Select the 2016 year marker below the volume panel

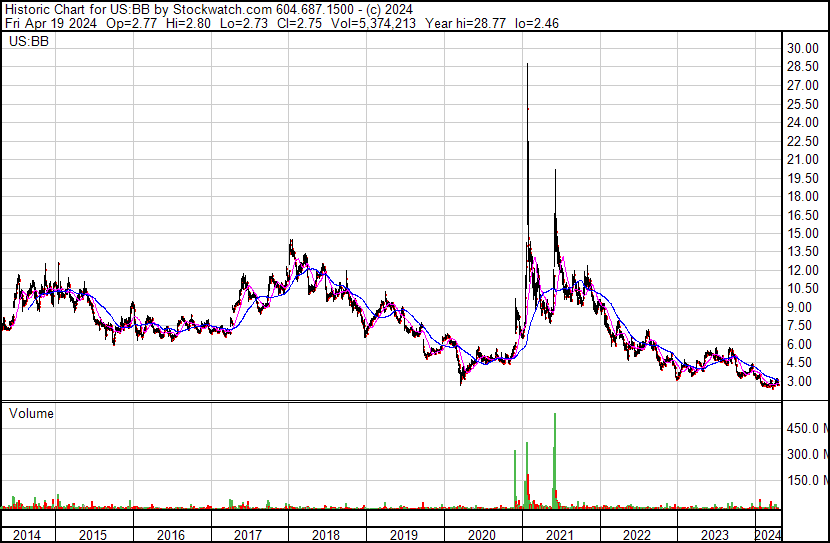point(171,535)
